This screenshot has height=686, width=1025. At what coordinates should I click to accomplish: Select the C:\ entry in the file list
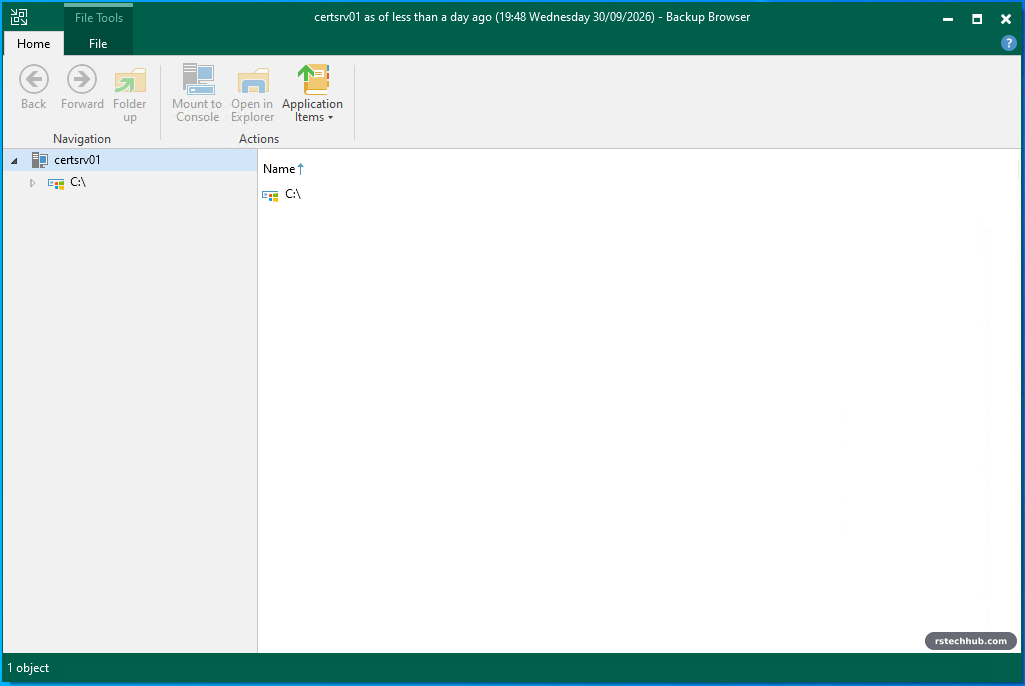click(x=293, y=194)
